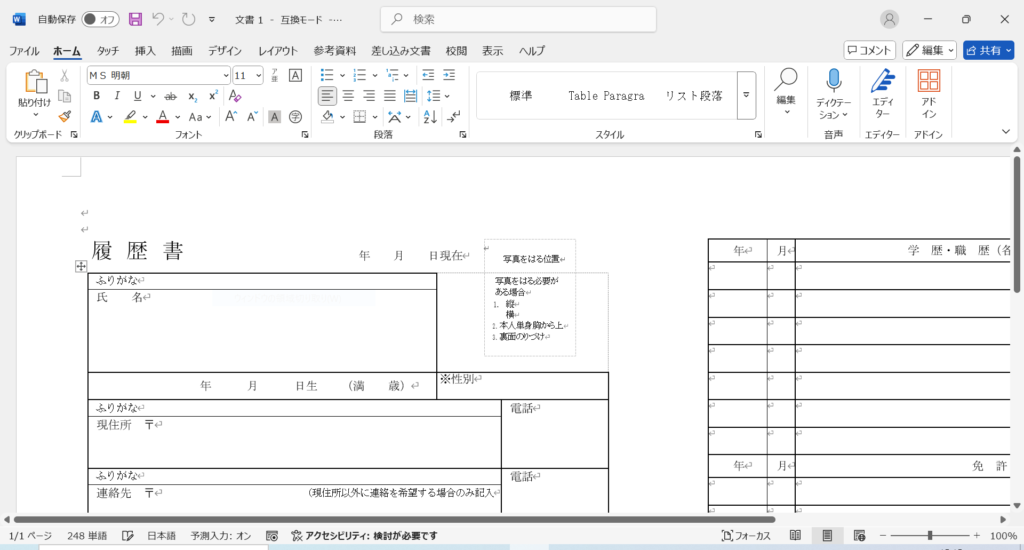Viewport: 1024px width, 550px height.
Task: Click the zoom slider in status bar
Action: coord(930,536)
